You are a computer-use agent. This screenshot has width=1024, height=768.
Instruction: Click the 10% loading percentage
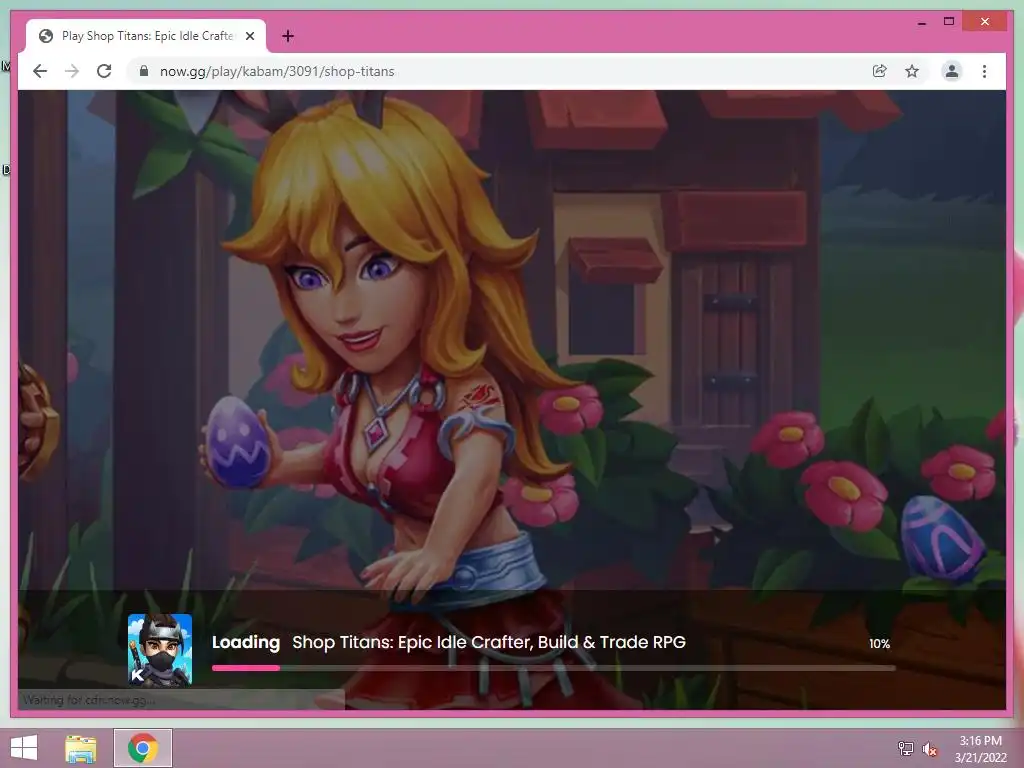(879, 644)
